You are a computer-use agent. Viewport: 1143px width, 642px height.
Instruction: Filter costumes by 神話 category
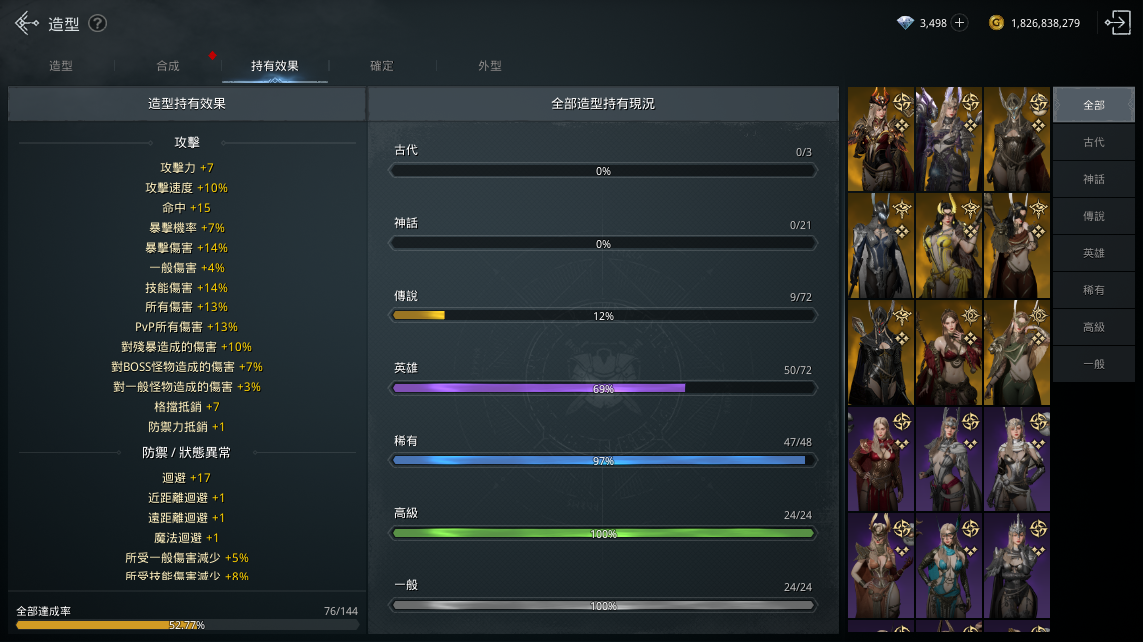pos(1093,179)
